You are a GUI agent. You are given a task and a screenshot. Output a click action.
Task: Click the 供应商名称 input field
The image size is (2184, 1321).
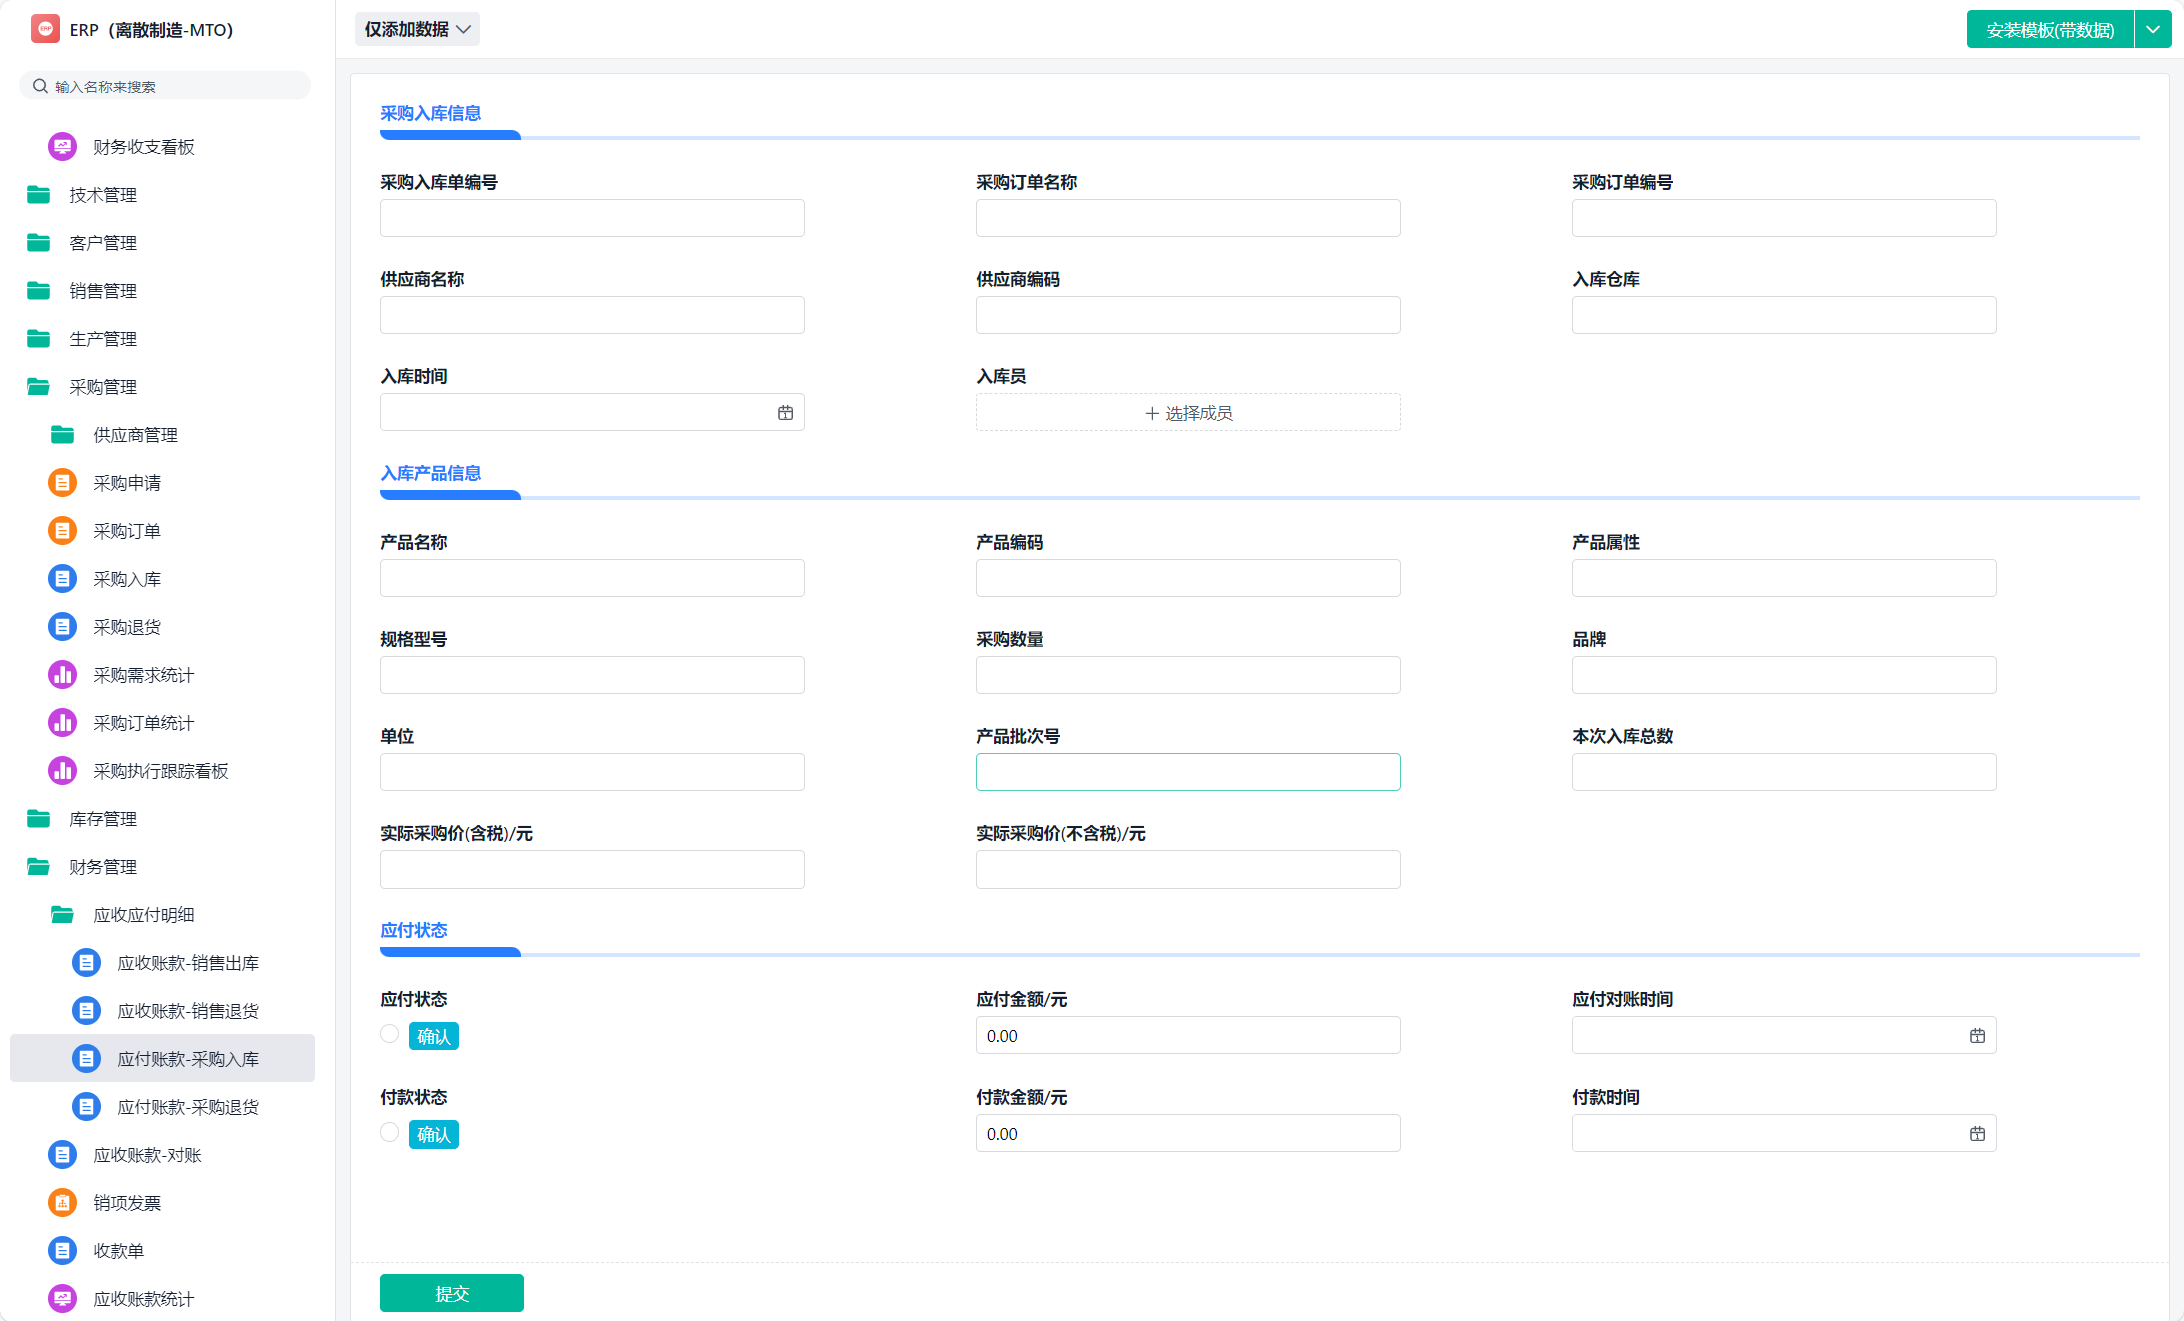[592, 315]
